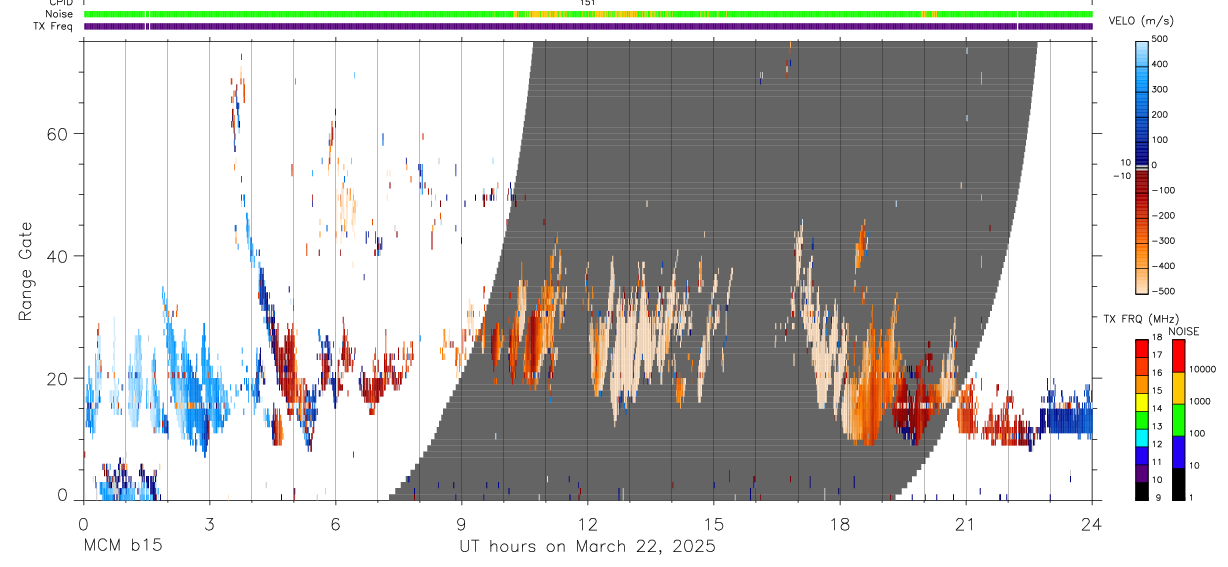Click the NOISE color scale bar
Viewport: 1228px width, 567px height.
coord(1178,419)
